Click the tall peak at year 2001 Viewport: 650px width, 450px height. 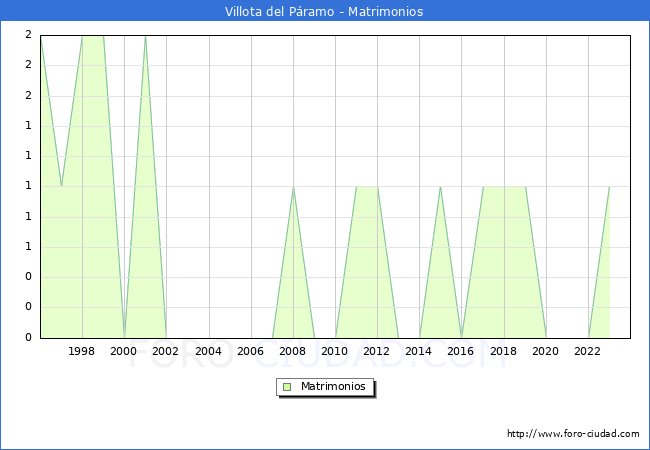pyautogui.click(x=145, y=36)
